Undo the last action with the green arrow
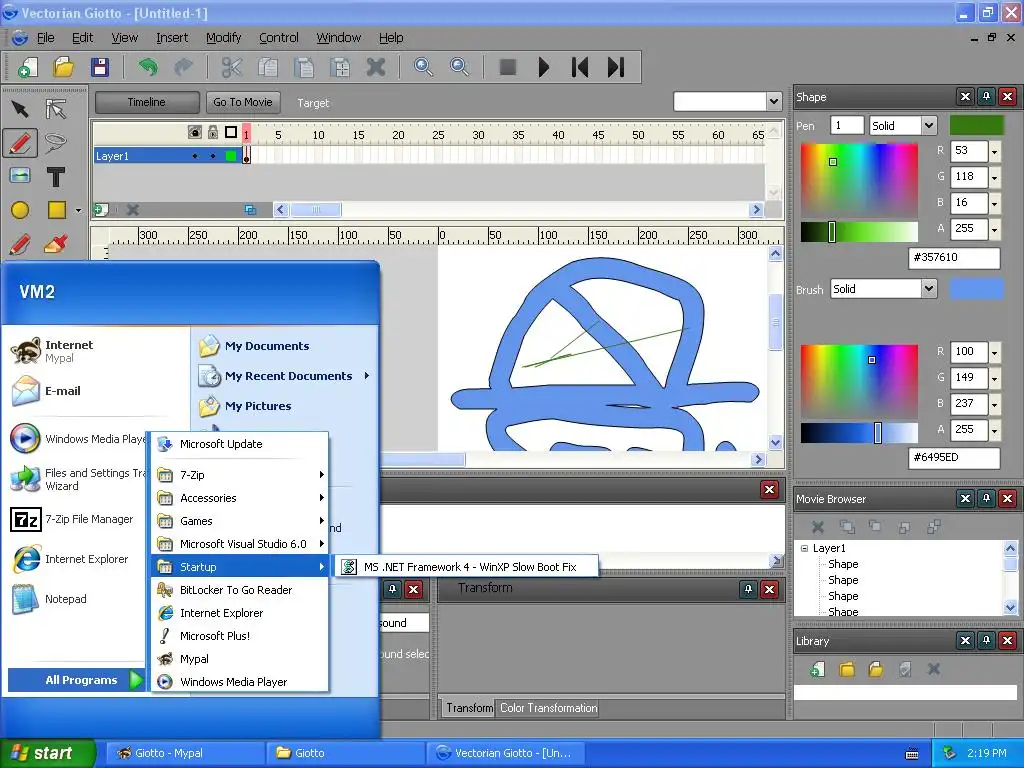 pyautogui.click(x=148, y=67)
